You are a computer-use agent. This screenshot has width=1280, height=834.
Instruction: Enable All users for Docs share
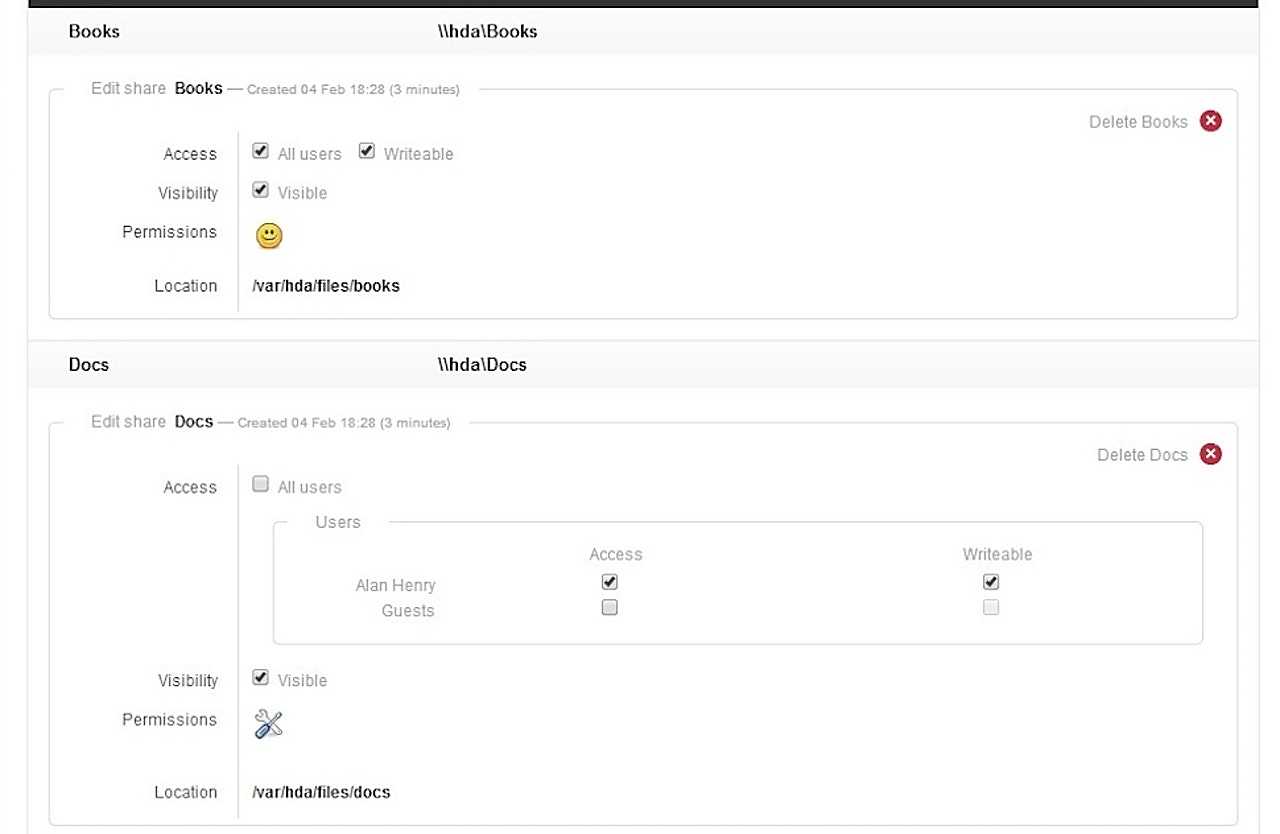click(x=261, y=485)
